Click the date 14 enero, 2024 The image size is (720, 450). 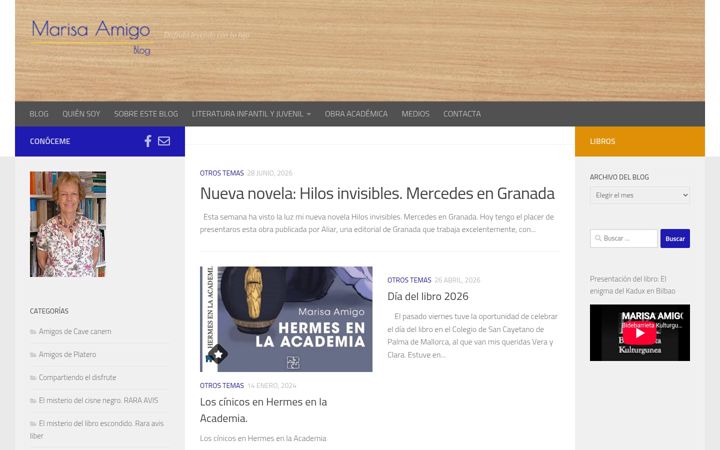coord(272,386)
